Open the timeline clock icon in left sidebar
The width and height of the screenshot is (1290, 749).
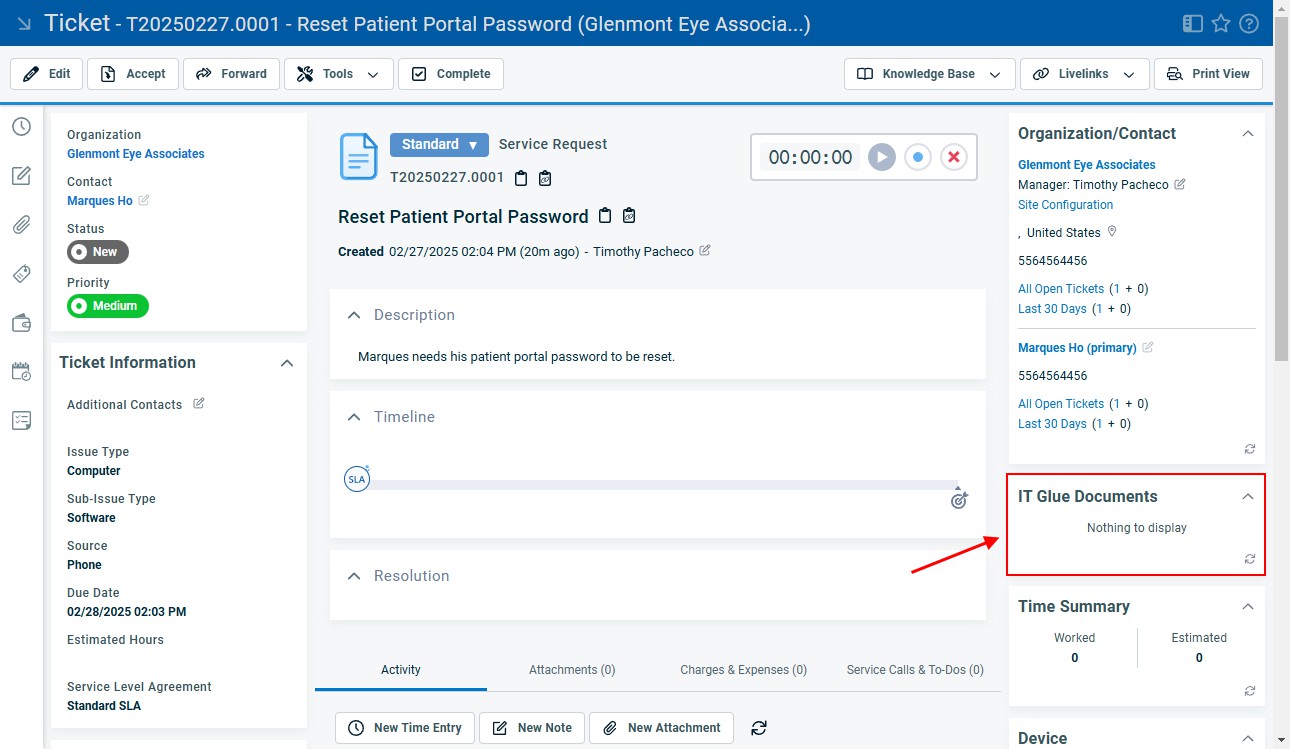tap(21, 127)
